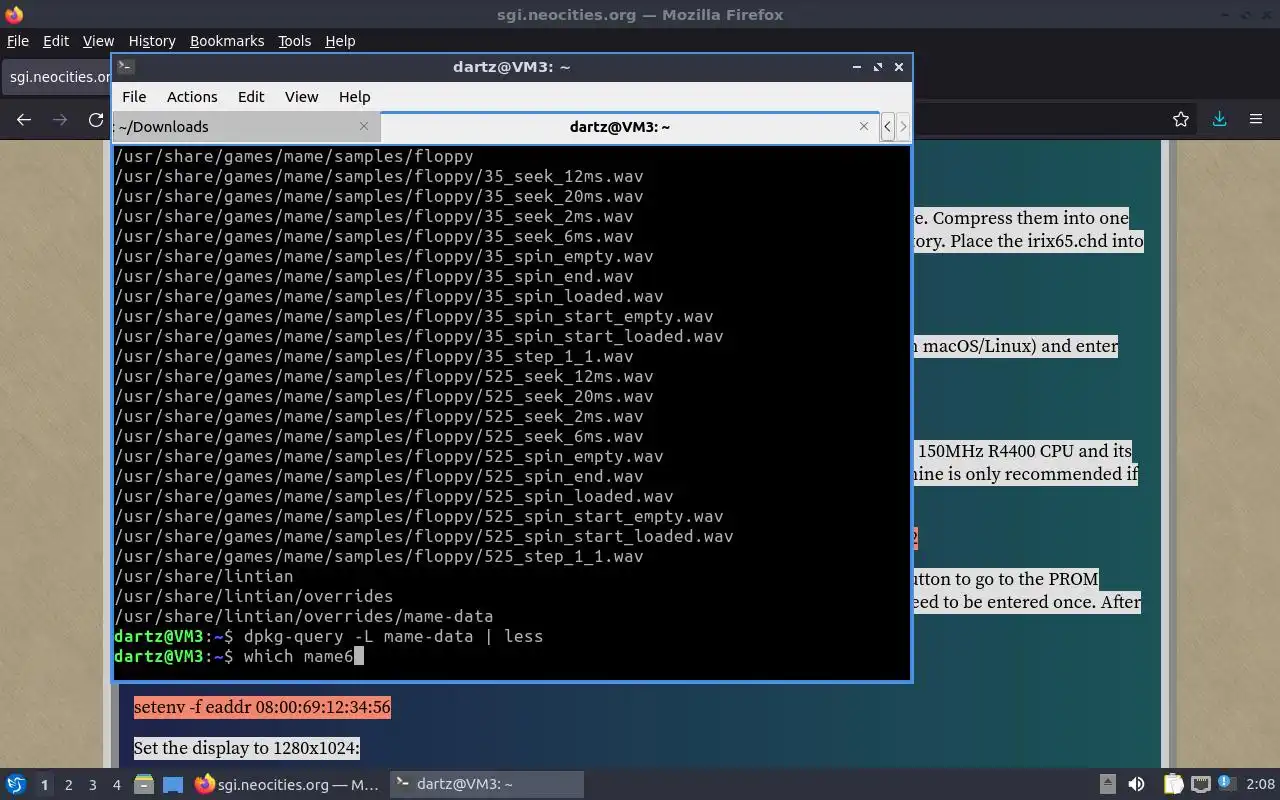Click the setenv eaddr command on webpage
This screenshot has height=800, width=1280.
click(262, 707)
